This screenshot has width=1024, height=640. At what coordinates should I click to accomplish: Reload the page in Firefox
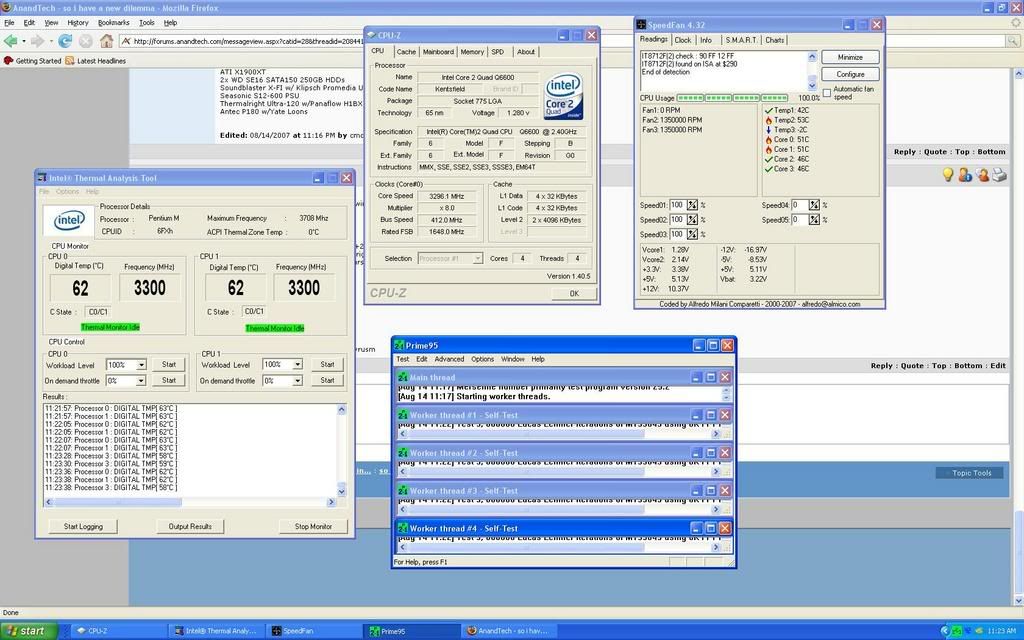click(65, 41)
